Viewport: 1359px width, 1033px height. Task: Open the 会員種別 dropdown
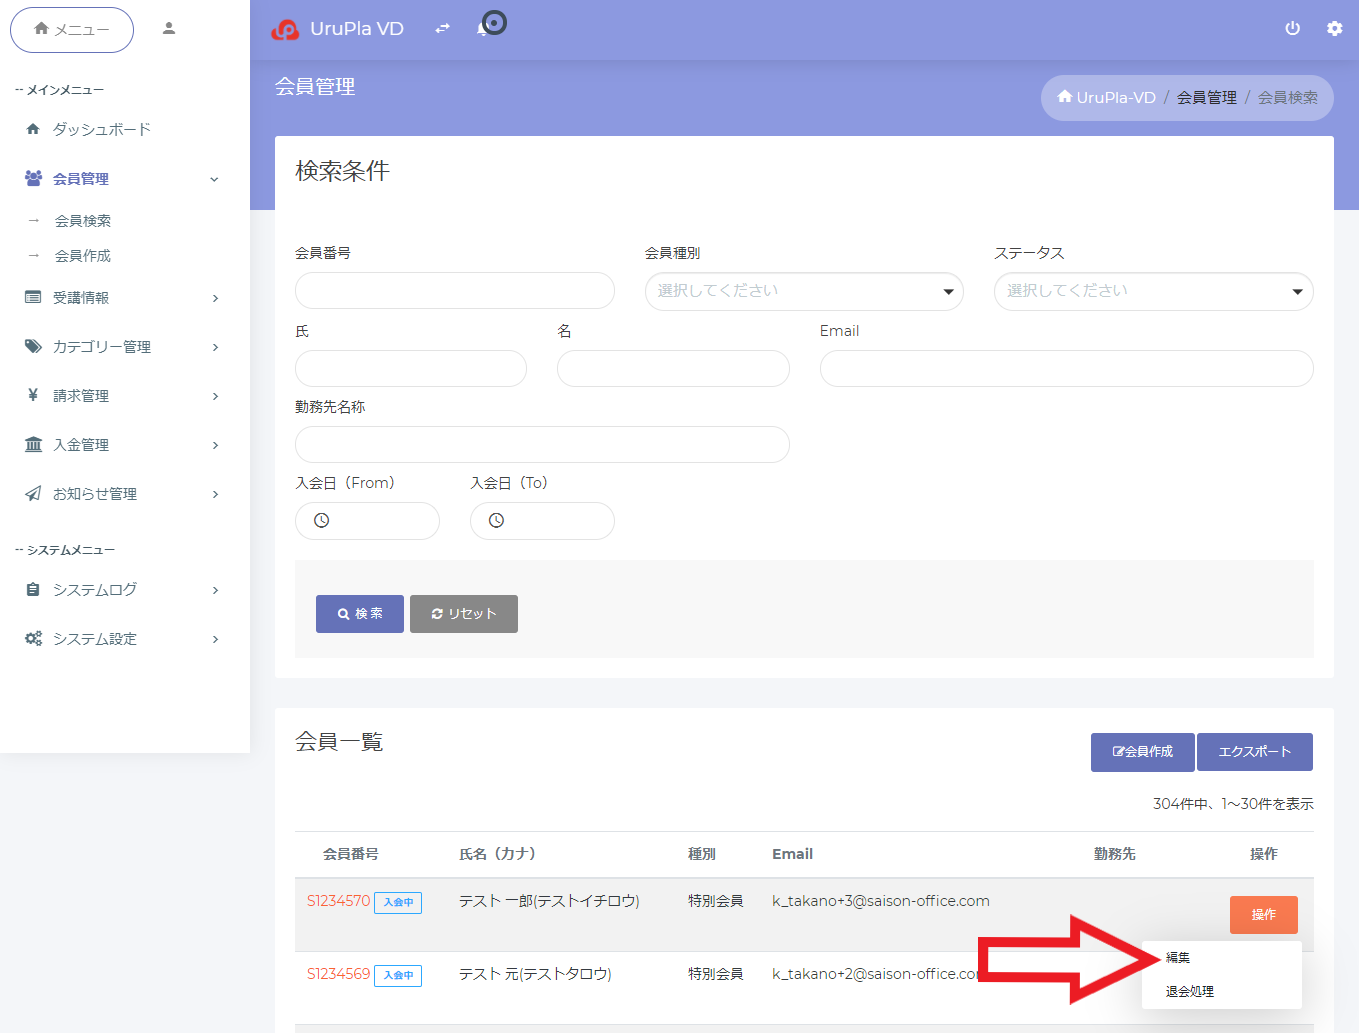pos(804,291)
